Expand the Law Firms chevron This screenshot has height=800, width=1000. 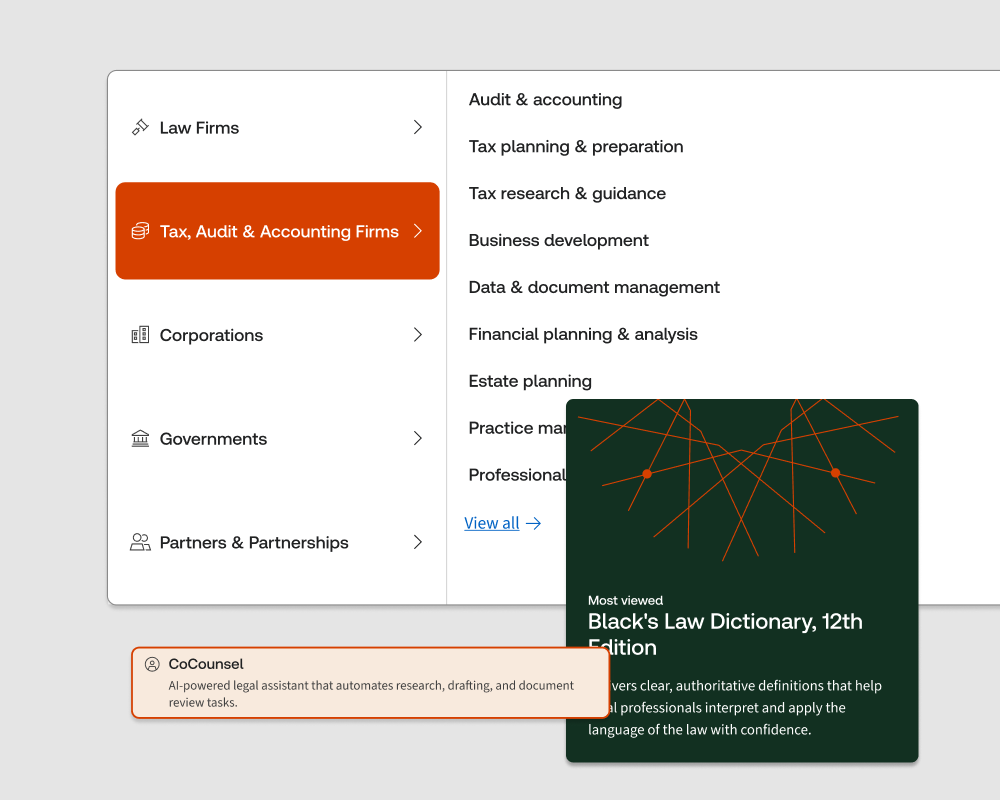point(418,127)
